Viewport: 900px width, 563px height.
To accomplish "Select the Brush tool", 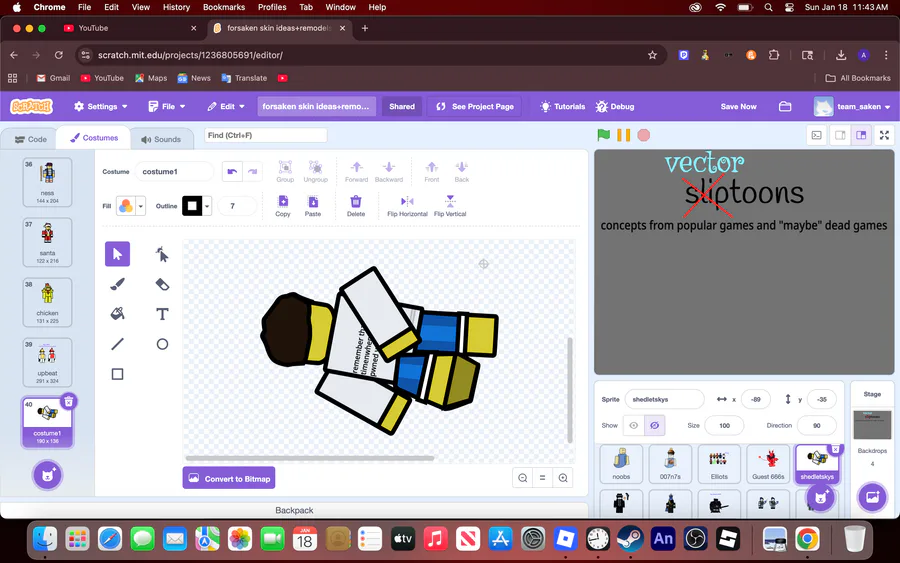I will pyautogui.click(x=117, y=284).
